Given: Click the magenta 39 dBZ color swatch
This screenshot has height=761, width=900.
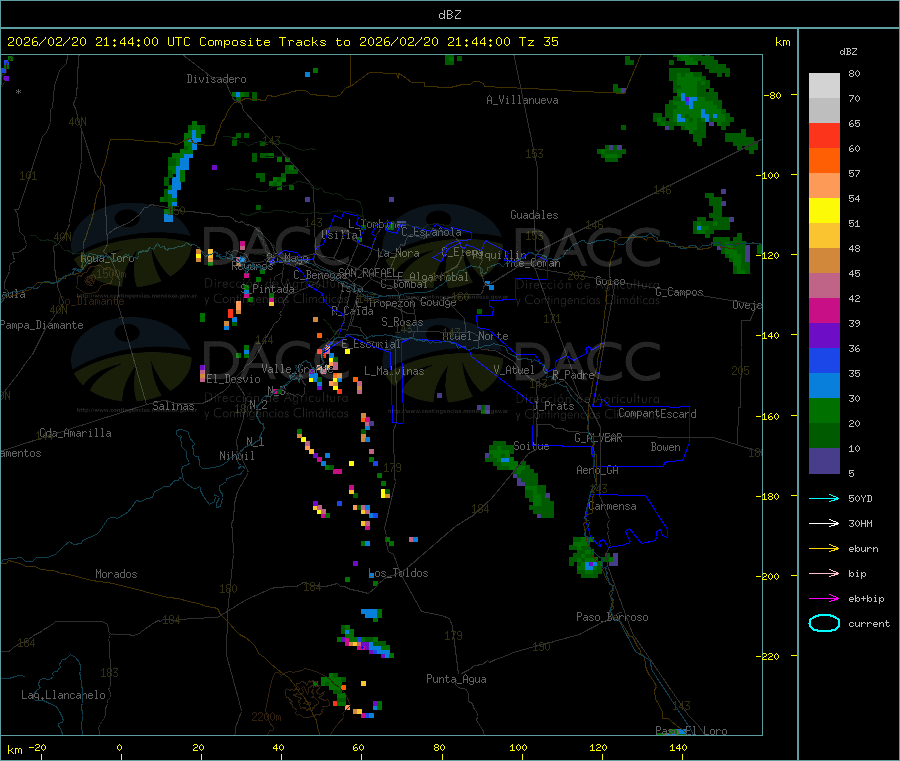Looking at the screenshot, I should (824, 310).
